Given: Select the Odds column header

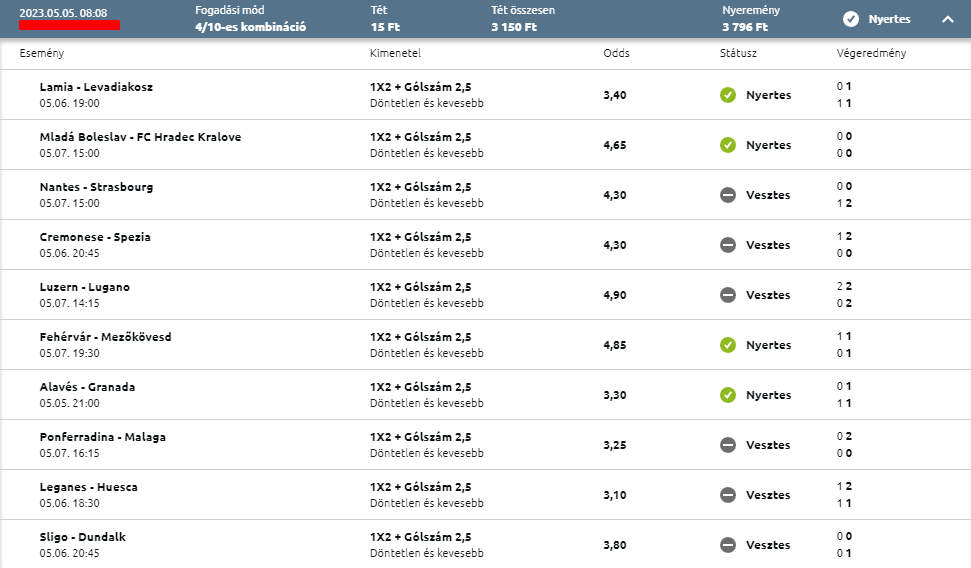Looking at the screenshot, I should tap(616, 53).
